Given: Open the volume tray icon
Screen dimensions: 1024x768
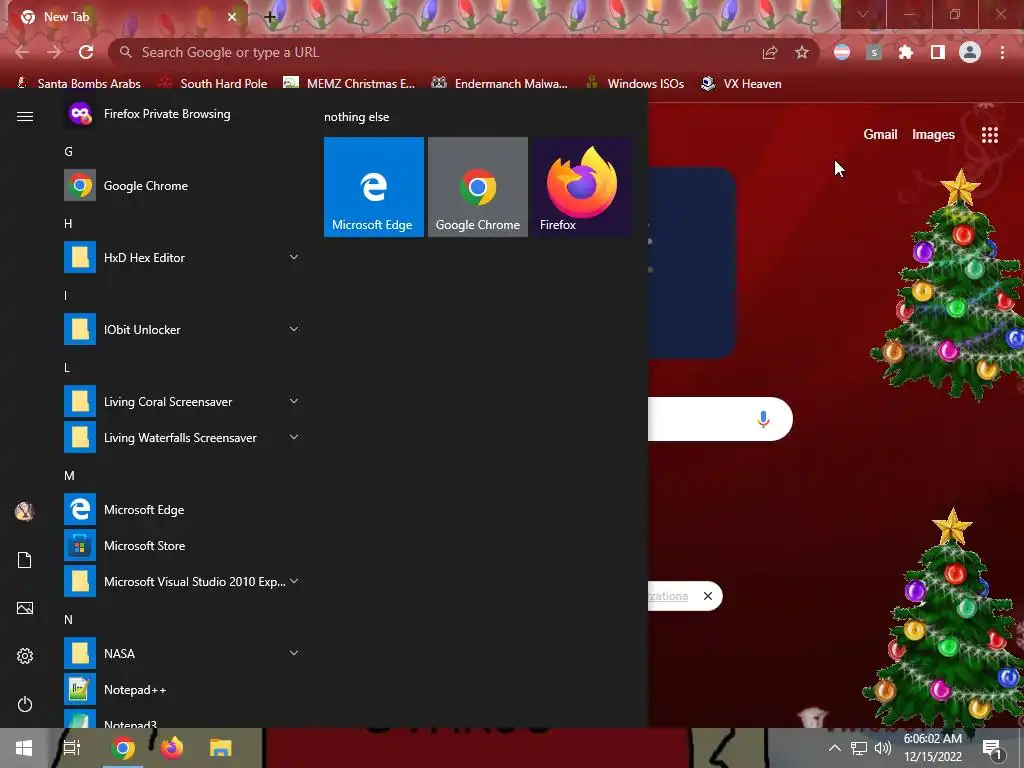Looking at the screenshot, I should 882,748.
